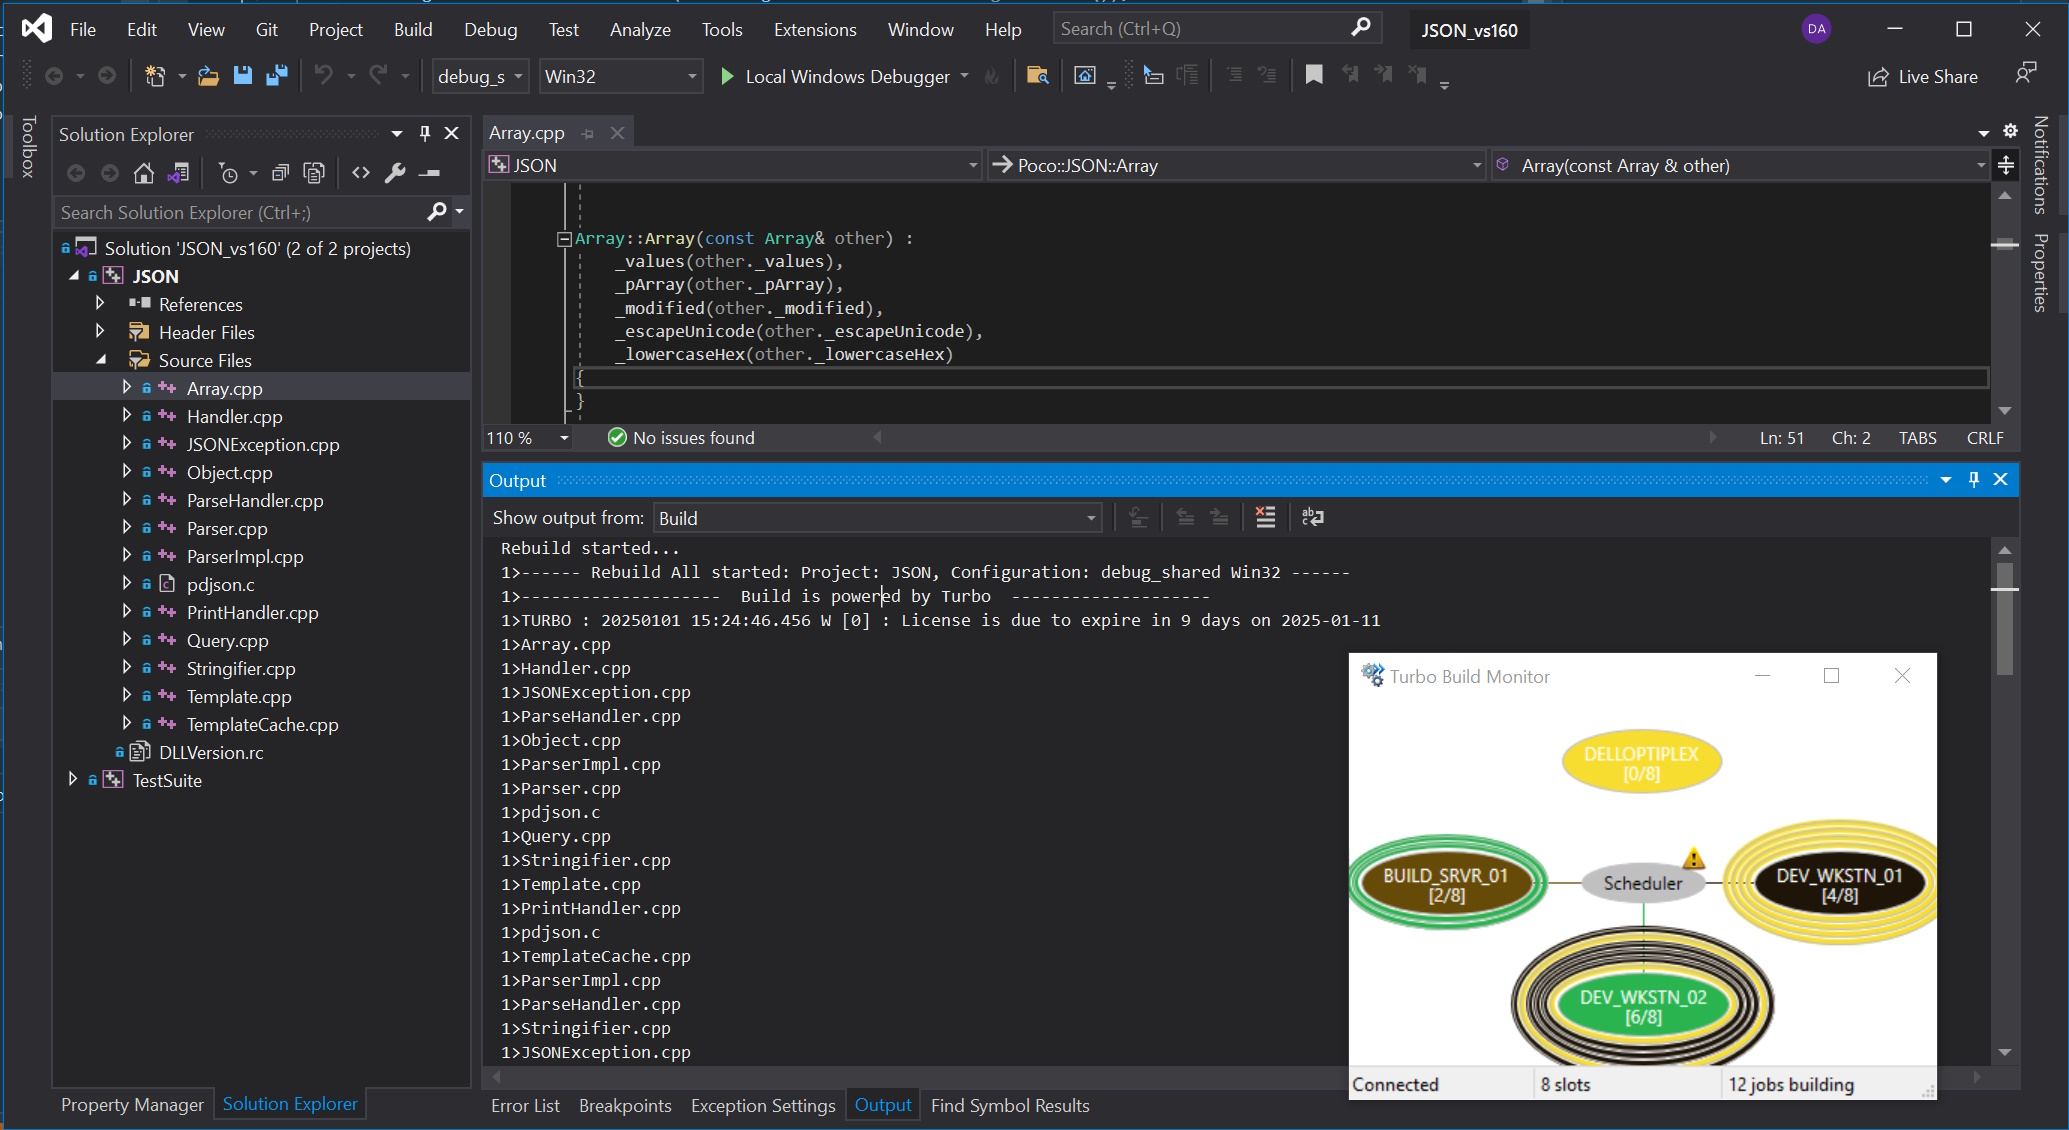
Task: Click the Open File folder icon
Action: (208, 76)
